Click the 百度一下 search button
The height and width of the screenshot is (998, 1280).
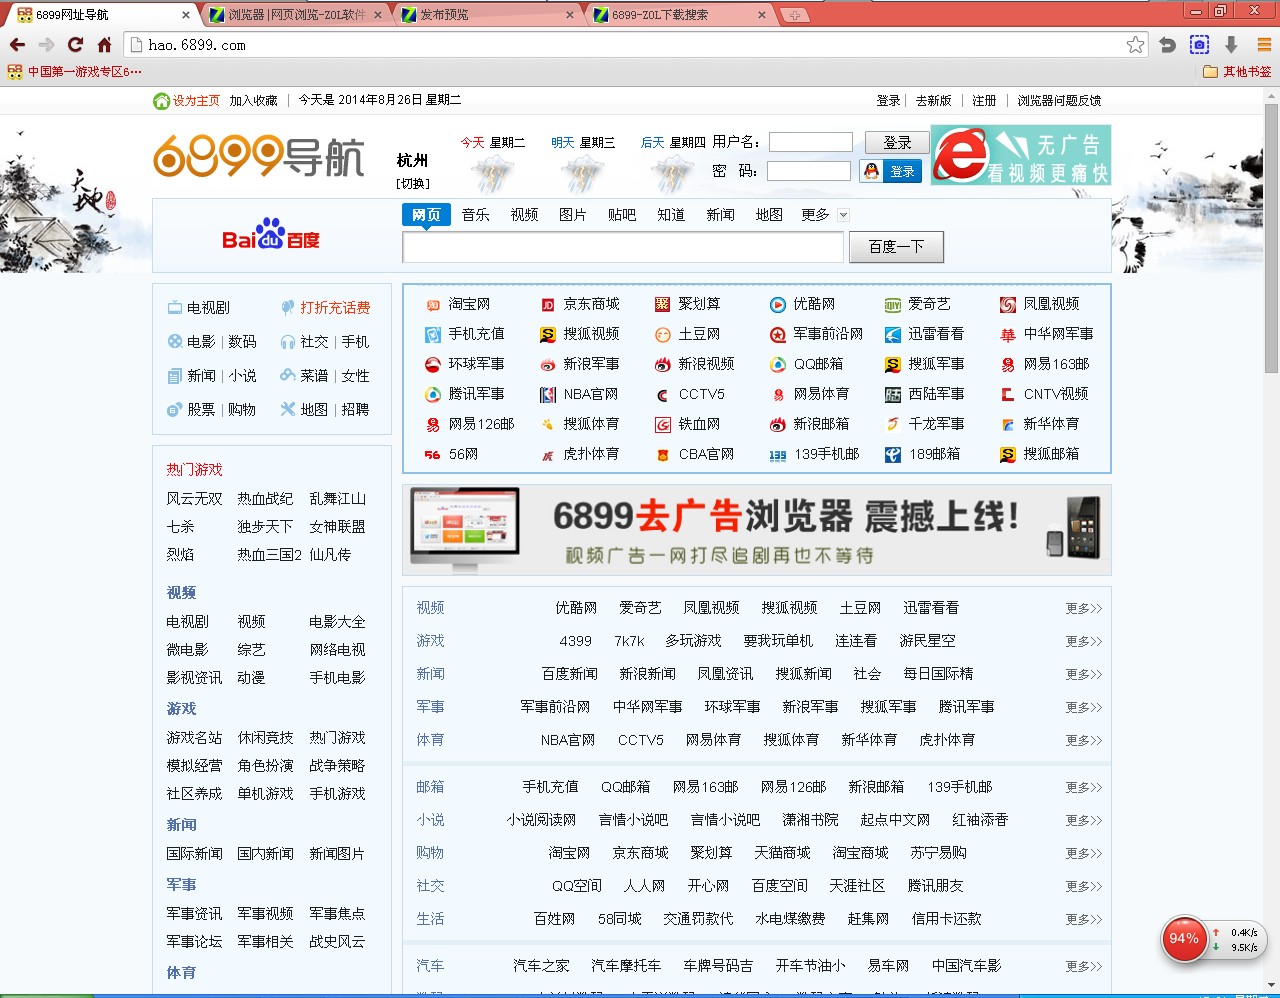pos(896,247)
